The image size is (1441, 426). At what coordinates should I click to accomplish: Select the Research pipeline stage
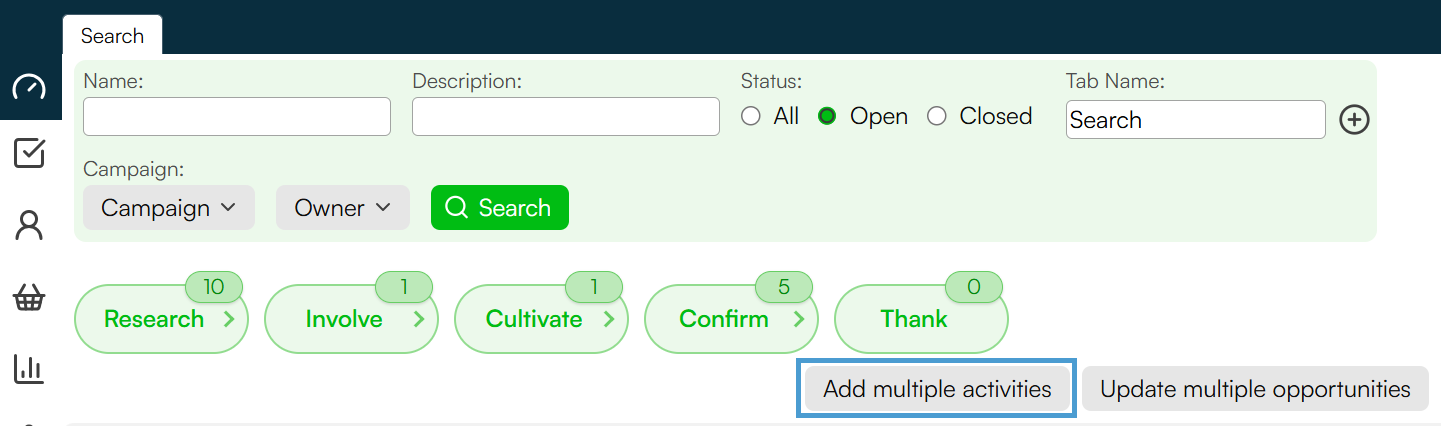161,319
